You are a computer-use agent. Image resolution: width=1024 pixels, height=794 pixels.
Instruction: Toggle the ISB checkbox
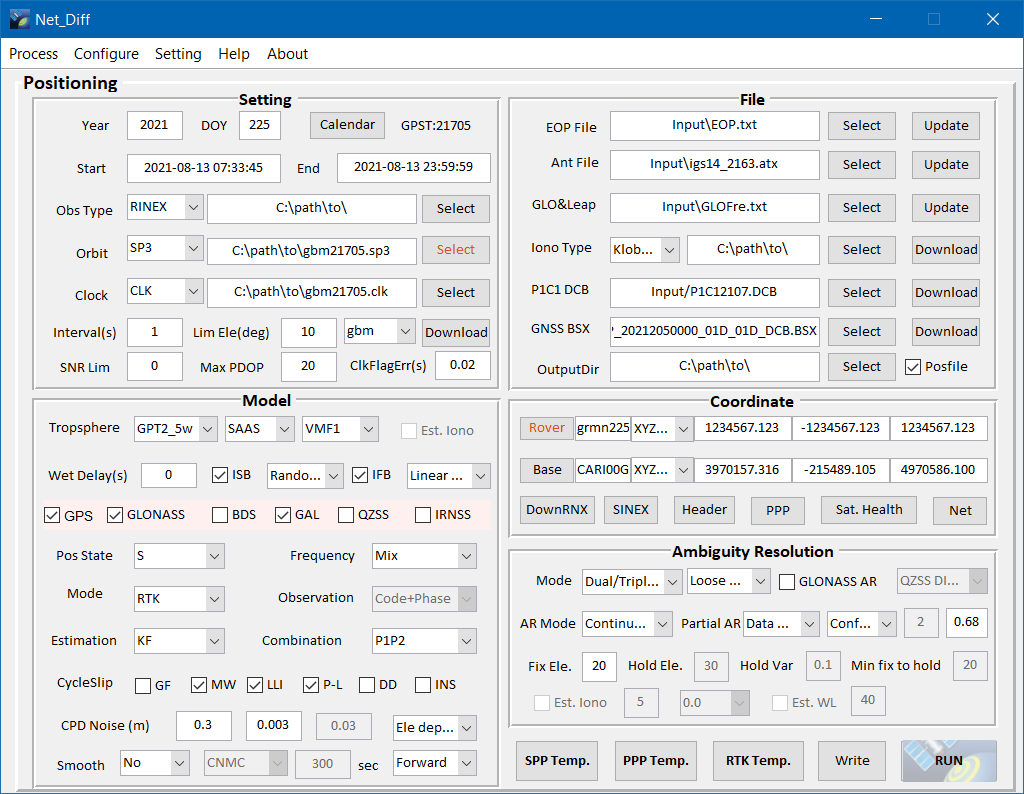[x=220, y=475]
